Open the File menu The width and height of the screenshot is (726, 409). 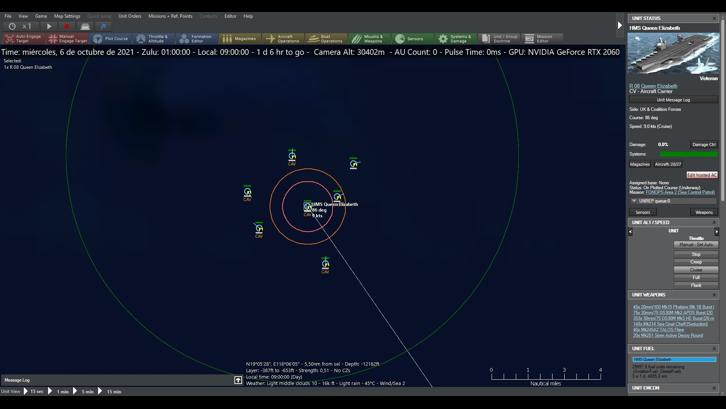(x=8, y=16)
